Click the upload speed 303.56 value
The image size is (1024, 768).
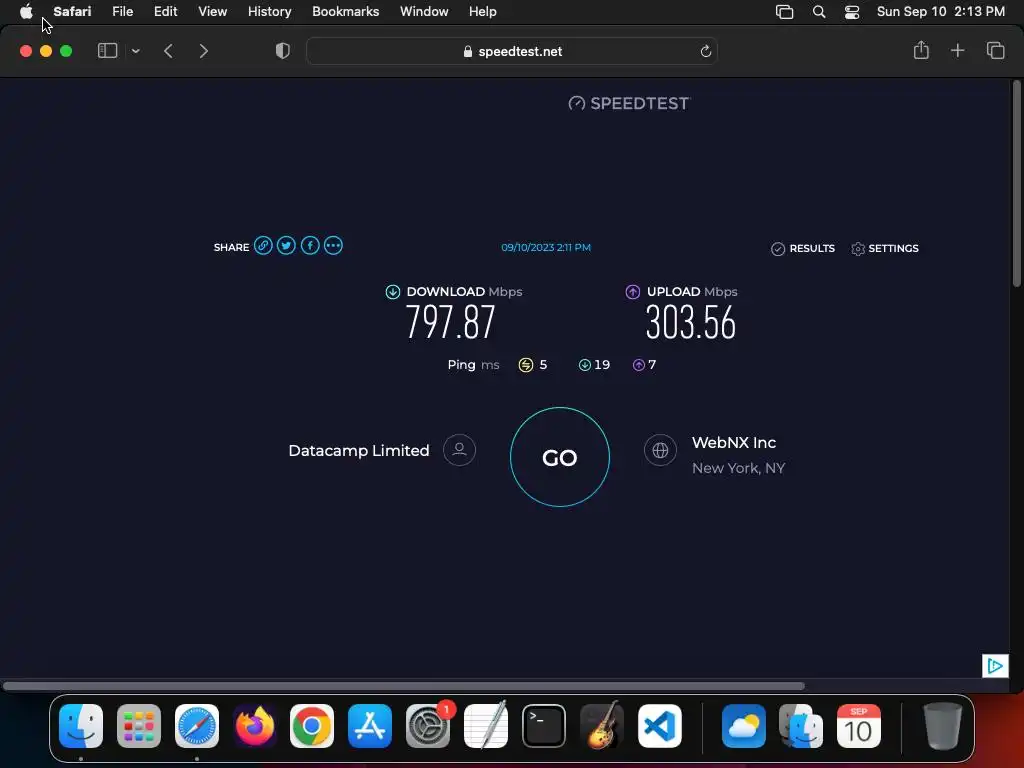(691, 322)
